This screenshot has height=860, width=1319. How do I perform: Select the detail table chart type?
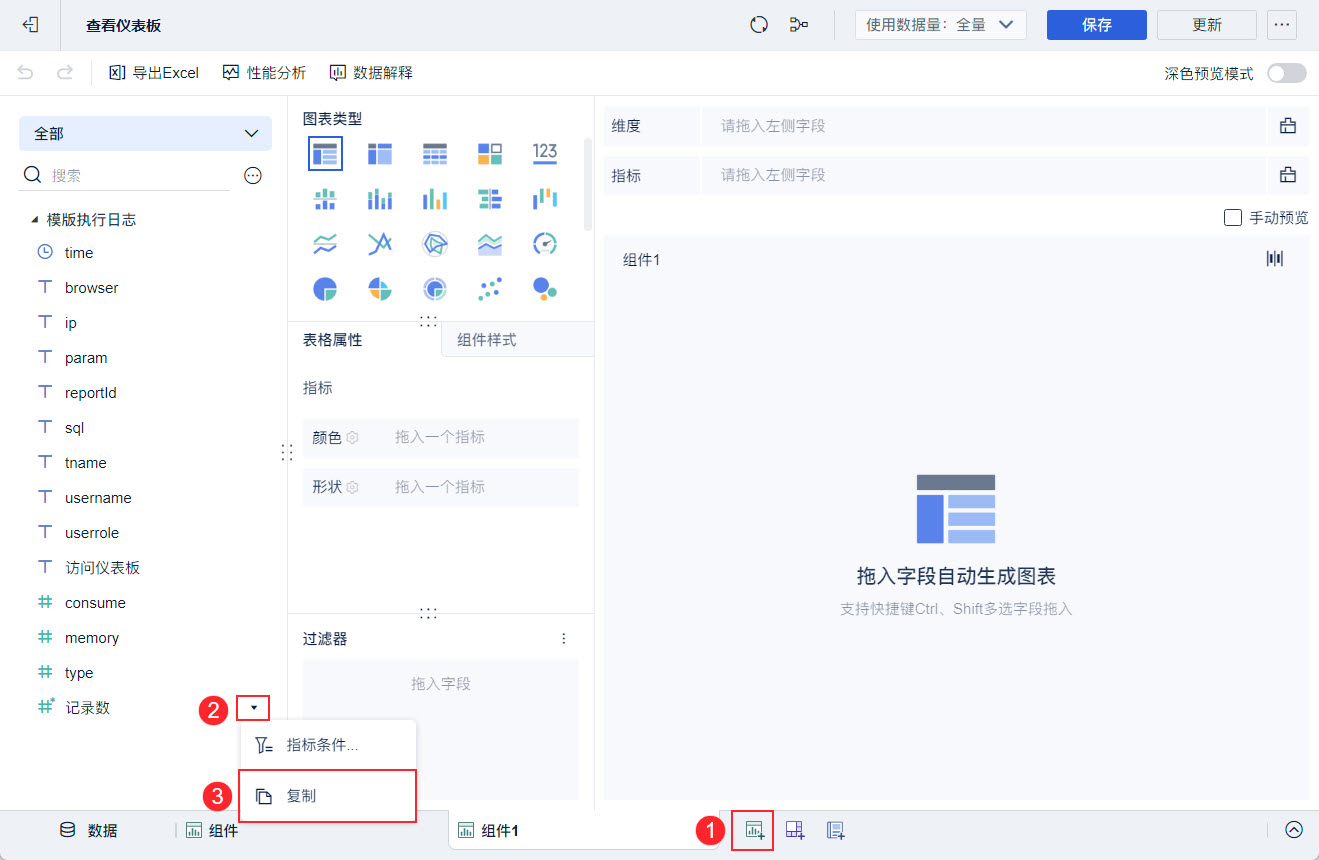click(x=435, y=153)
